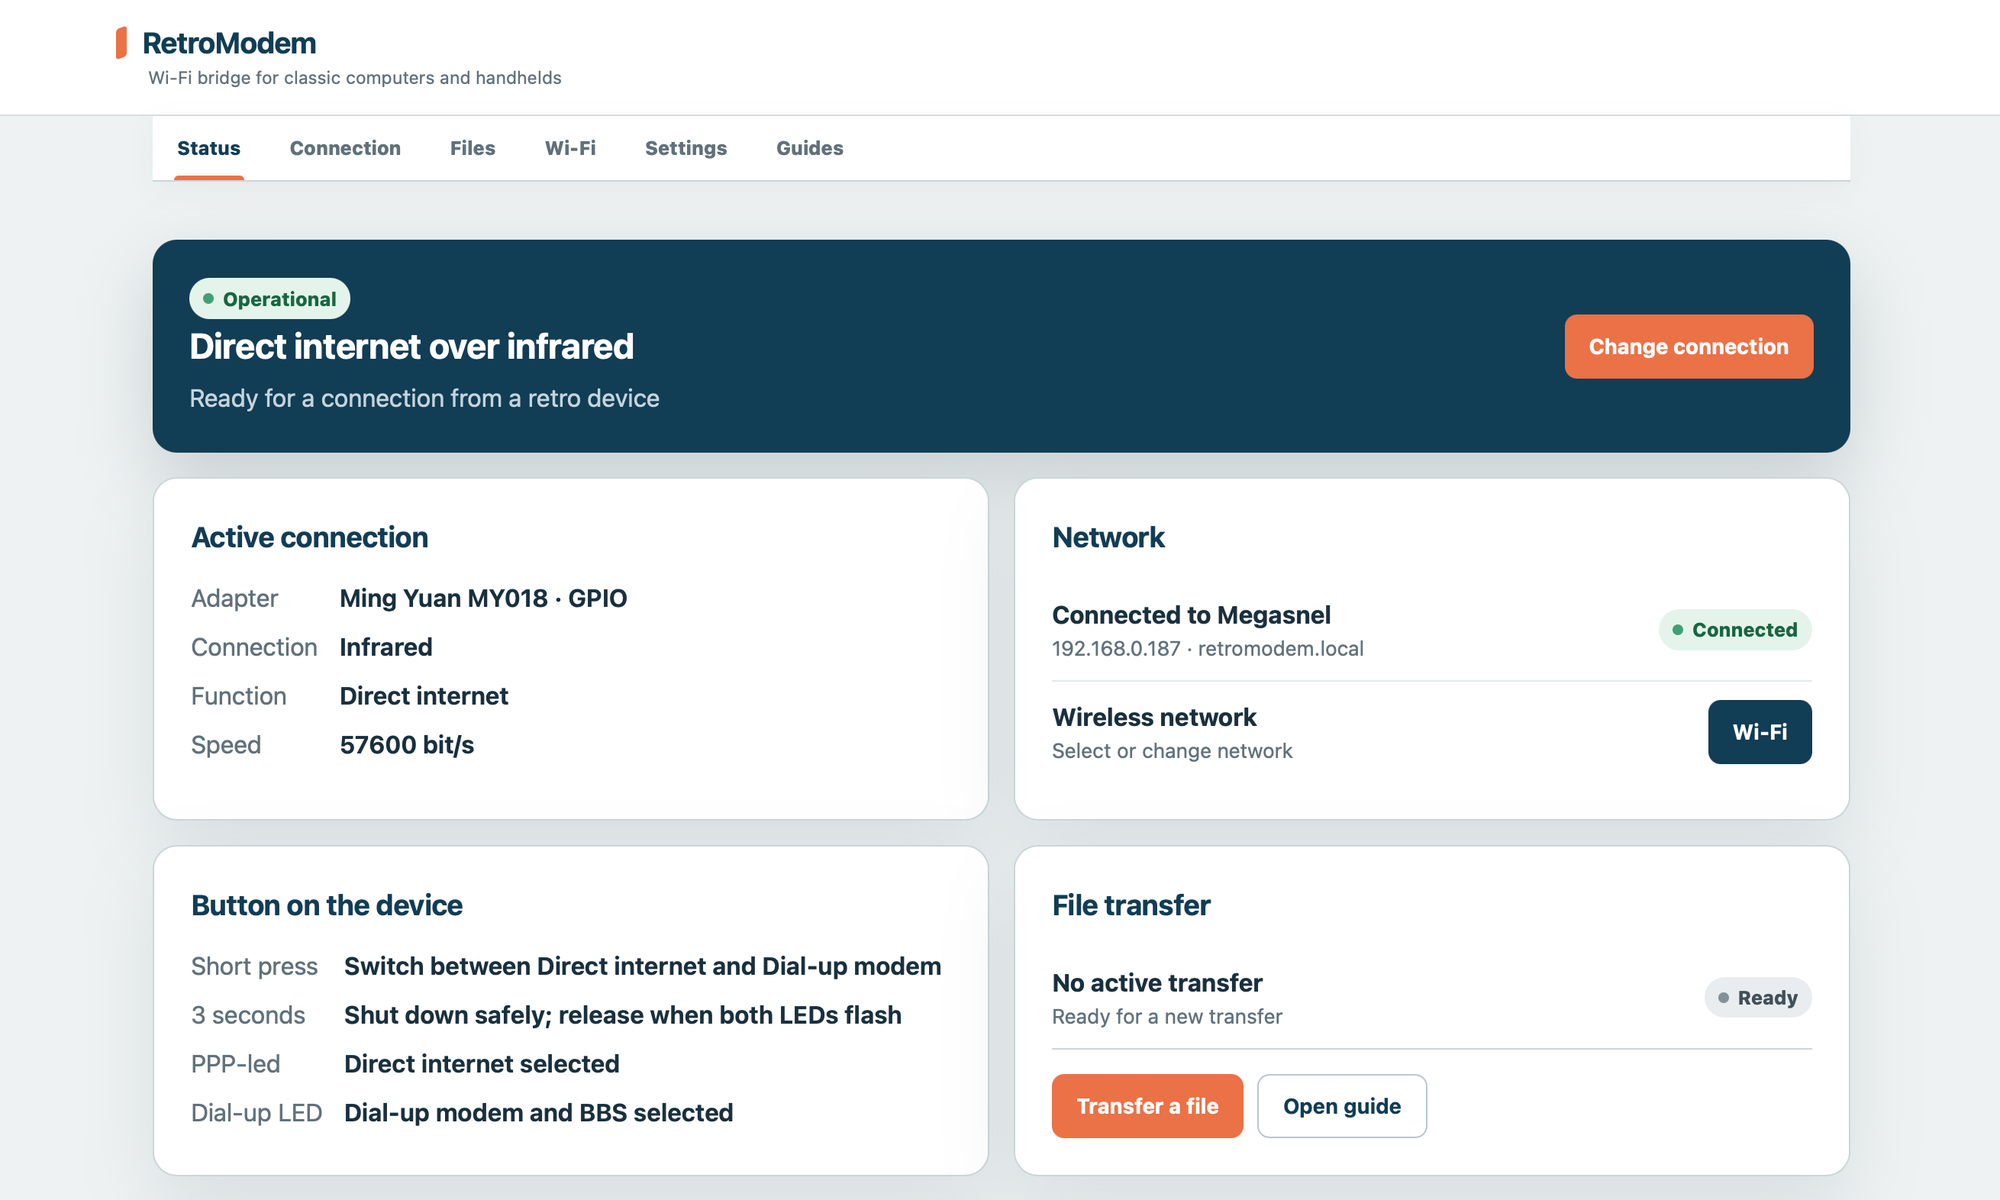The image size is (2000, 1200).
Task: Click 'Shut down safely; release when both LEDs flash'
Action: [623, 1015]
